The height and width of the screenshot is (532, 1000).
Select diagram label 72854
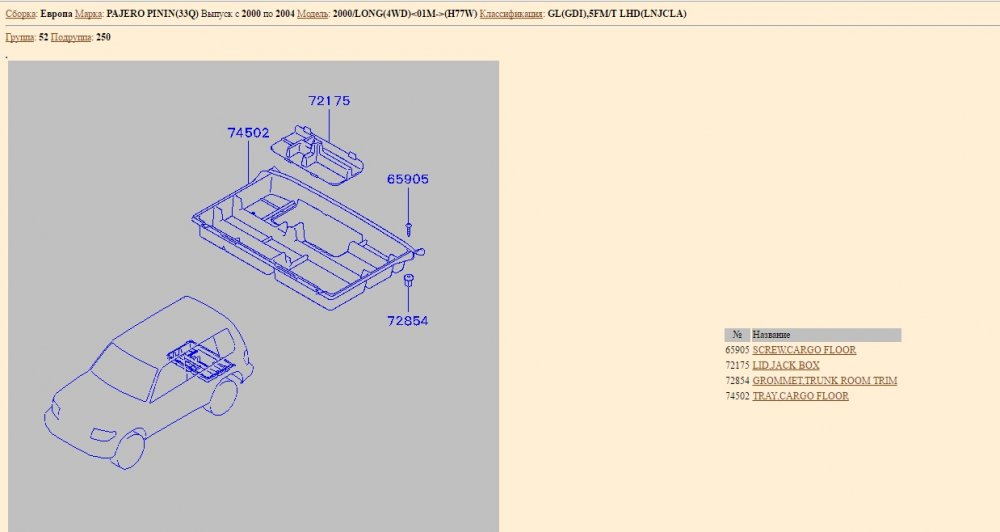point(408,321)
